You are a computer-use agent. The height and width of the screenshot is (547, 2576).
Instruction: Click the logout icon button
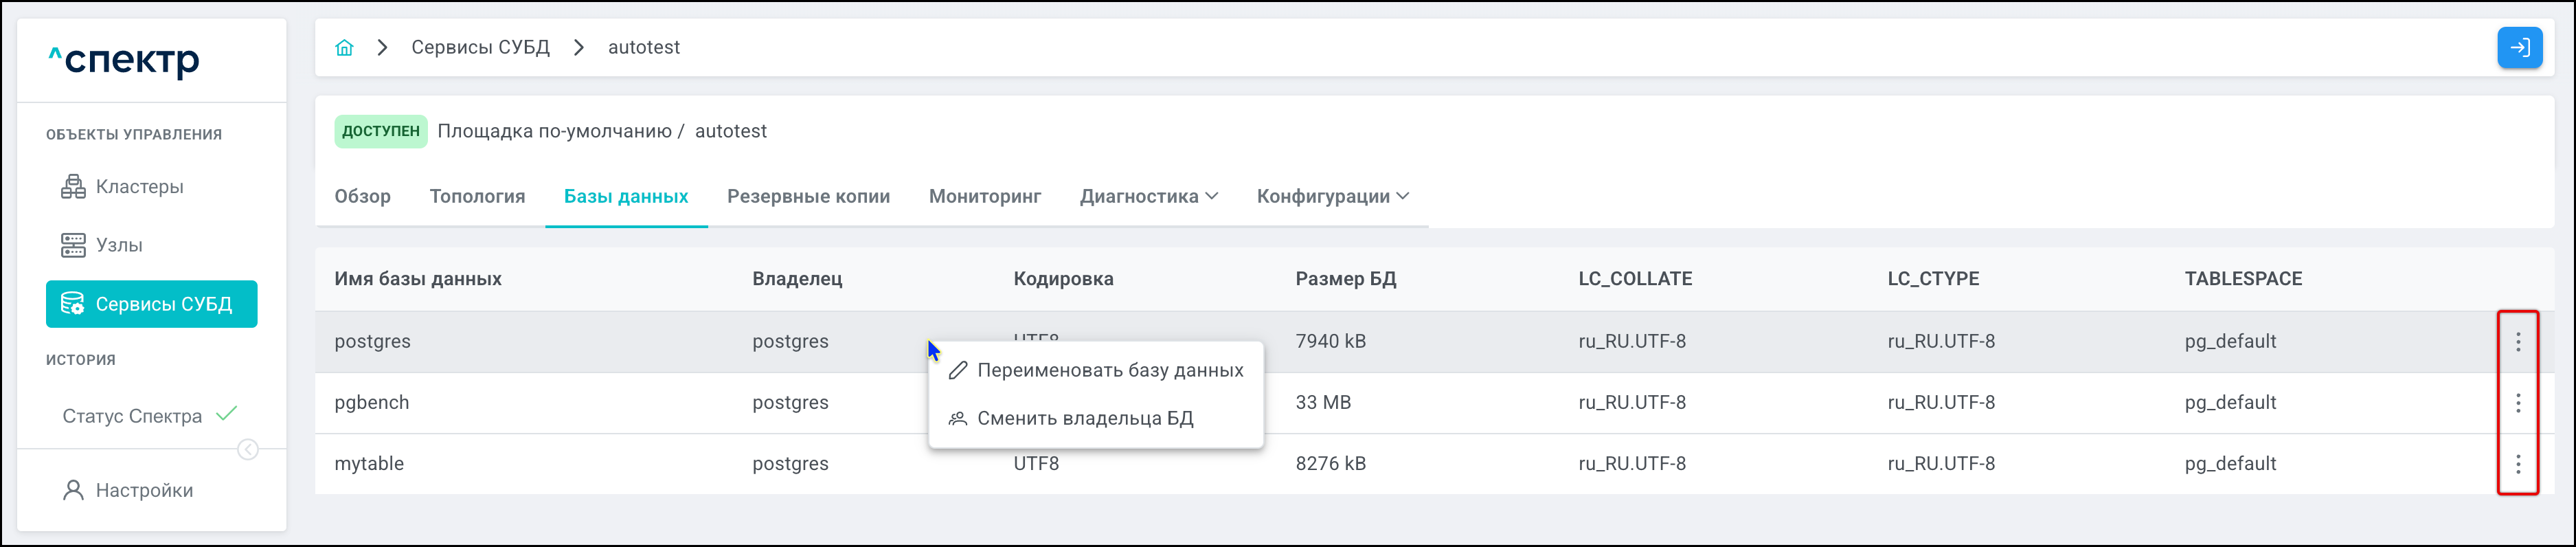pos(2519,48)
